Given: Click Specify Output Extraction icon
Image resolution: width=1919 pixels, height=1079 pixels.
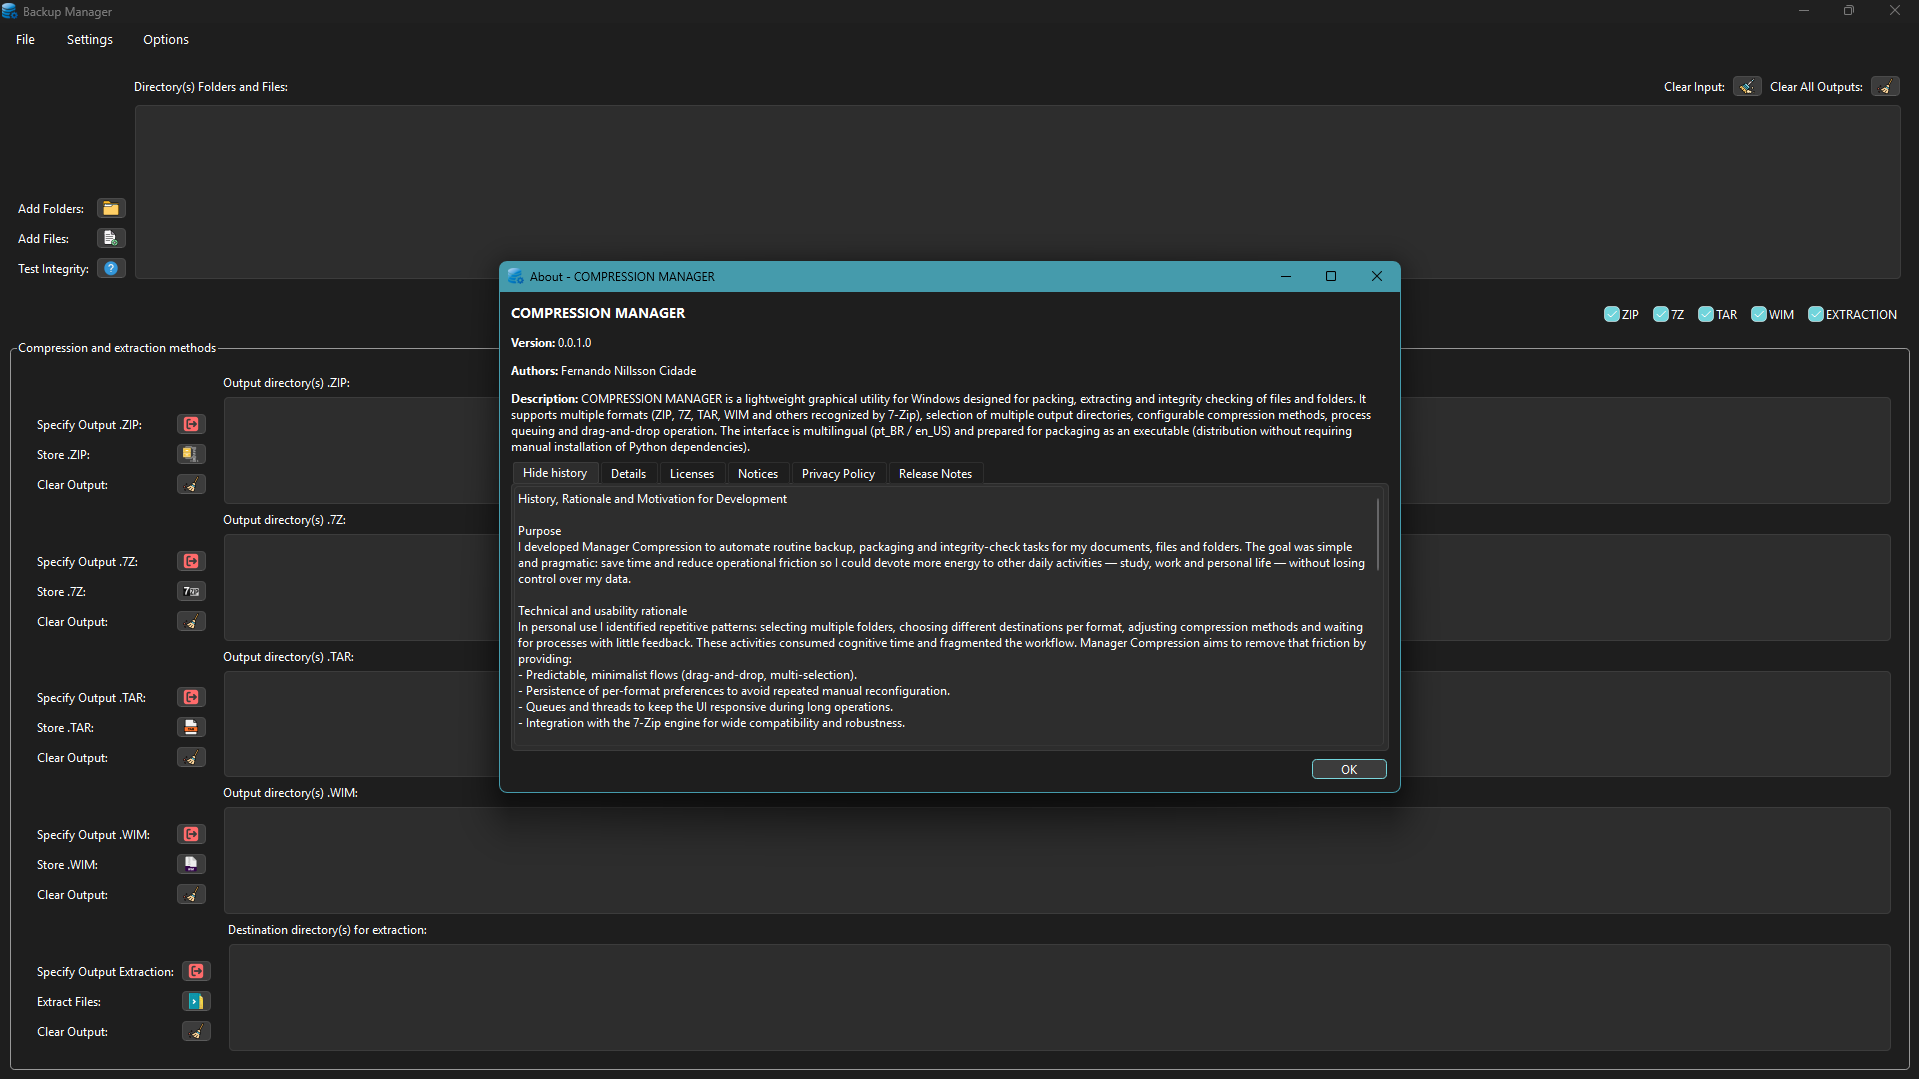Looking at the screenshot, I should pyautogui.click(x=196, y=971).
